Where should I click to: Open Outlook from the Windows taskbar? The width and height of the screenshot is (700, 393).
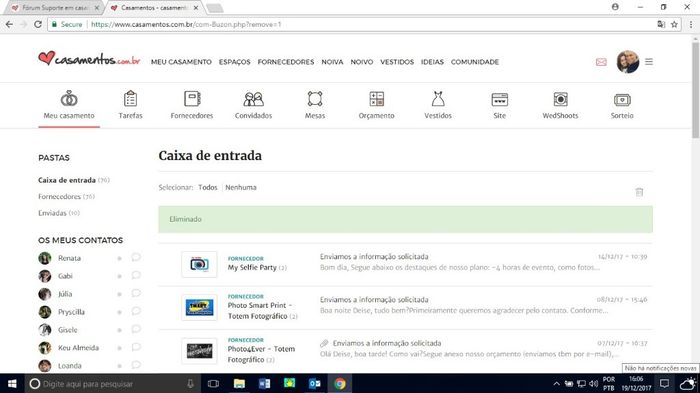315,384
